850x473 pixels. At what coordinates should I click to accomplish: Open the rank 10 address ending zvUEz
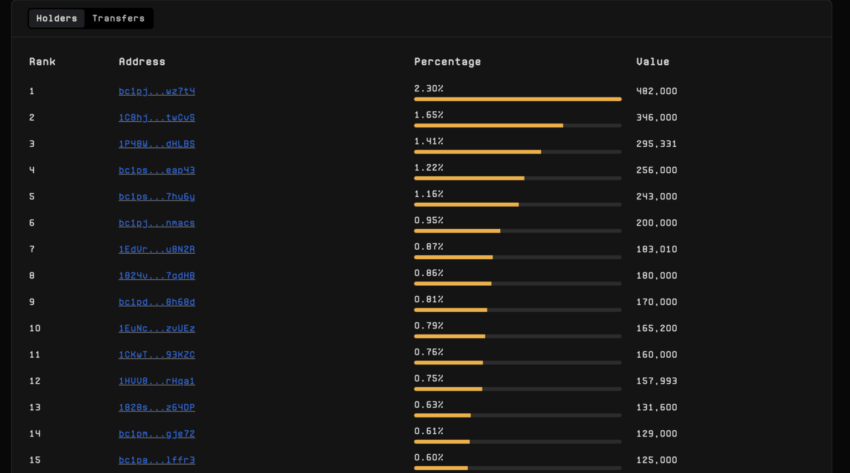[x=157, y=328]
